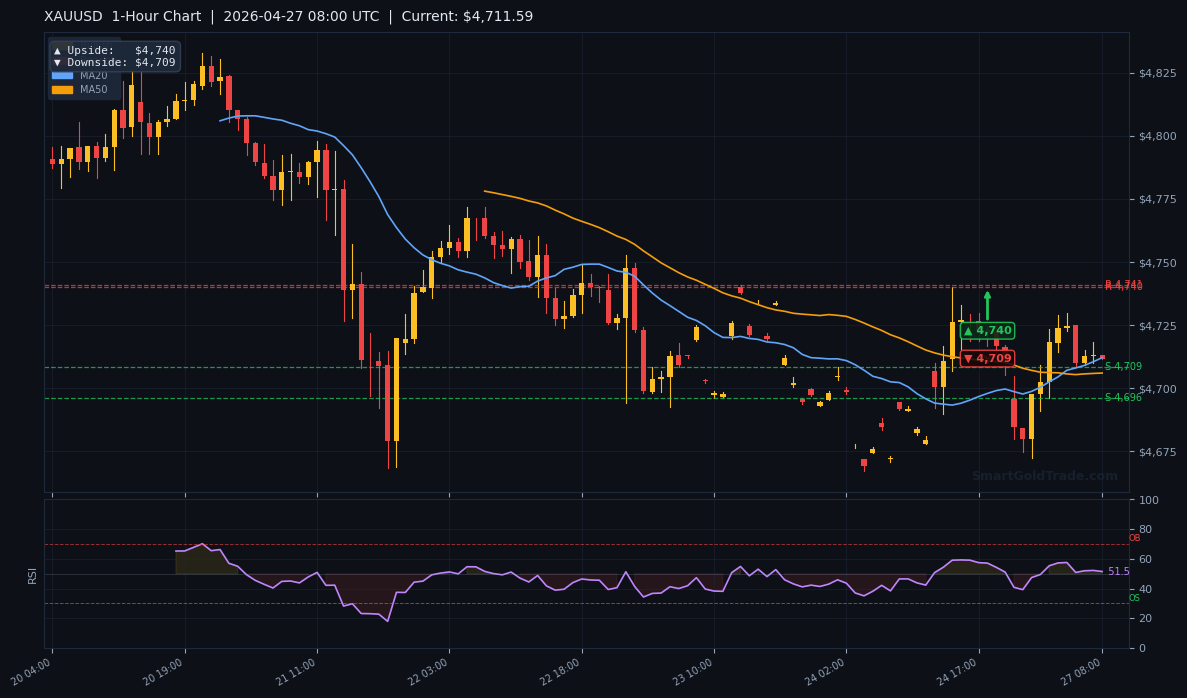This screenshot has height=698, width=1187.
Task: Toggle the RSI indicator panel label
Action: coord(32,574)
